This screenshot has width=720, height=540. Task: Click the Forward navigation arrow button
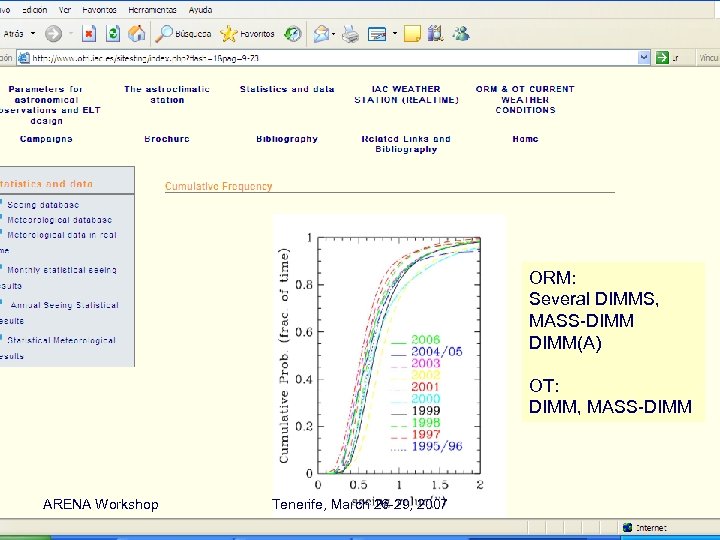coord(53,33)
